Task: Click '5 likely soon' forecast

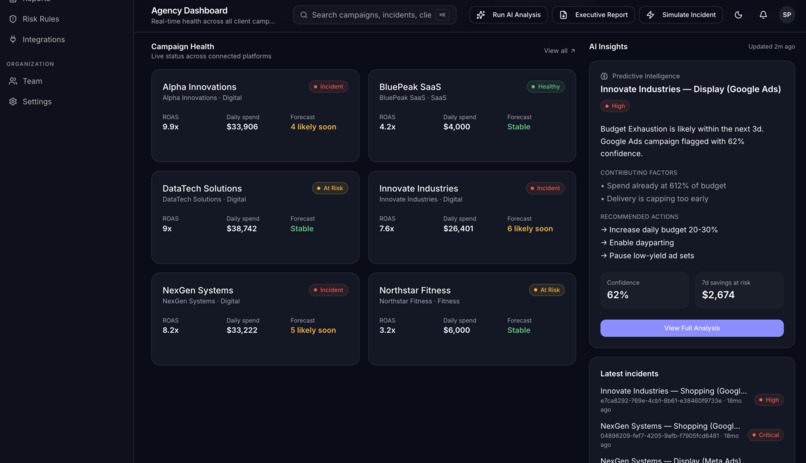Action: pyautogui.click(x=313, y=330)
